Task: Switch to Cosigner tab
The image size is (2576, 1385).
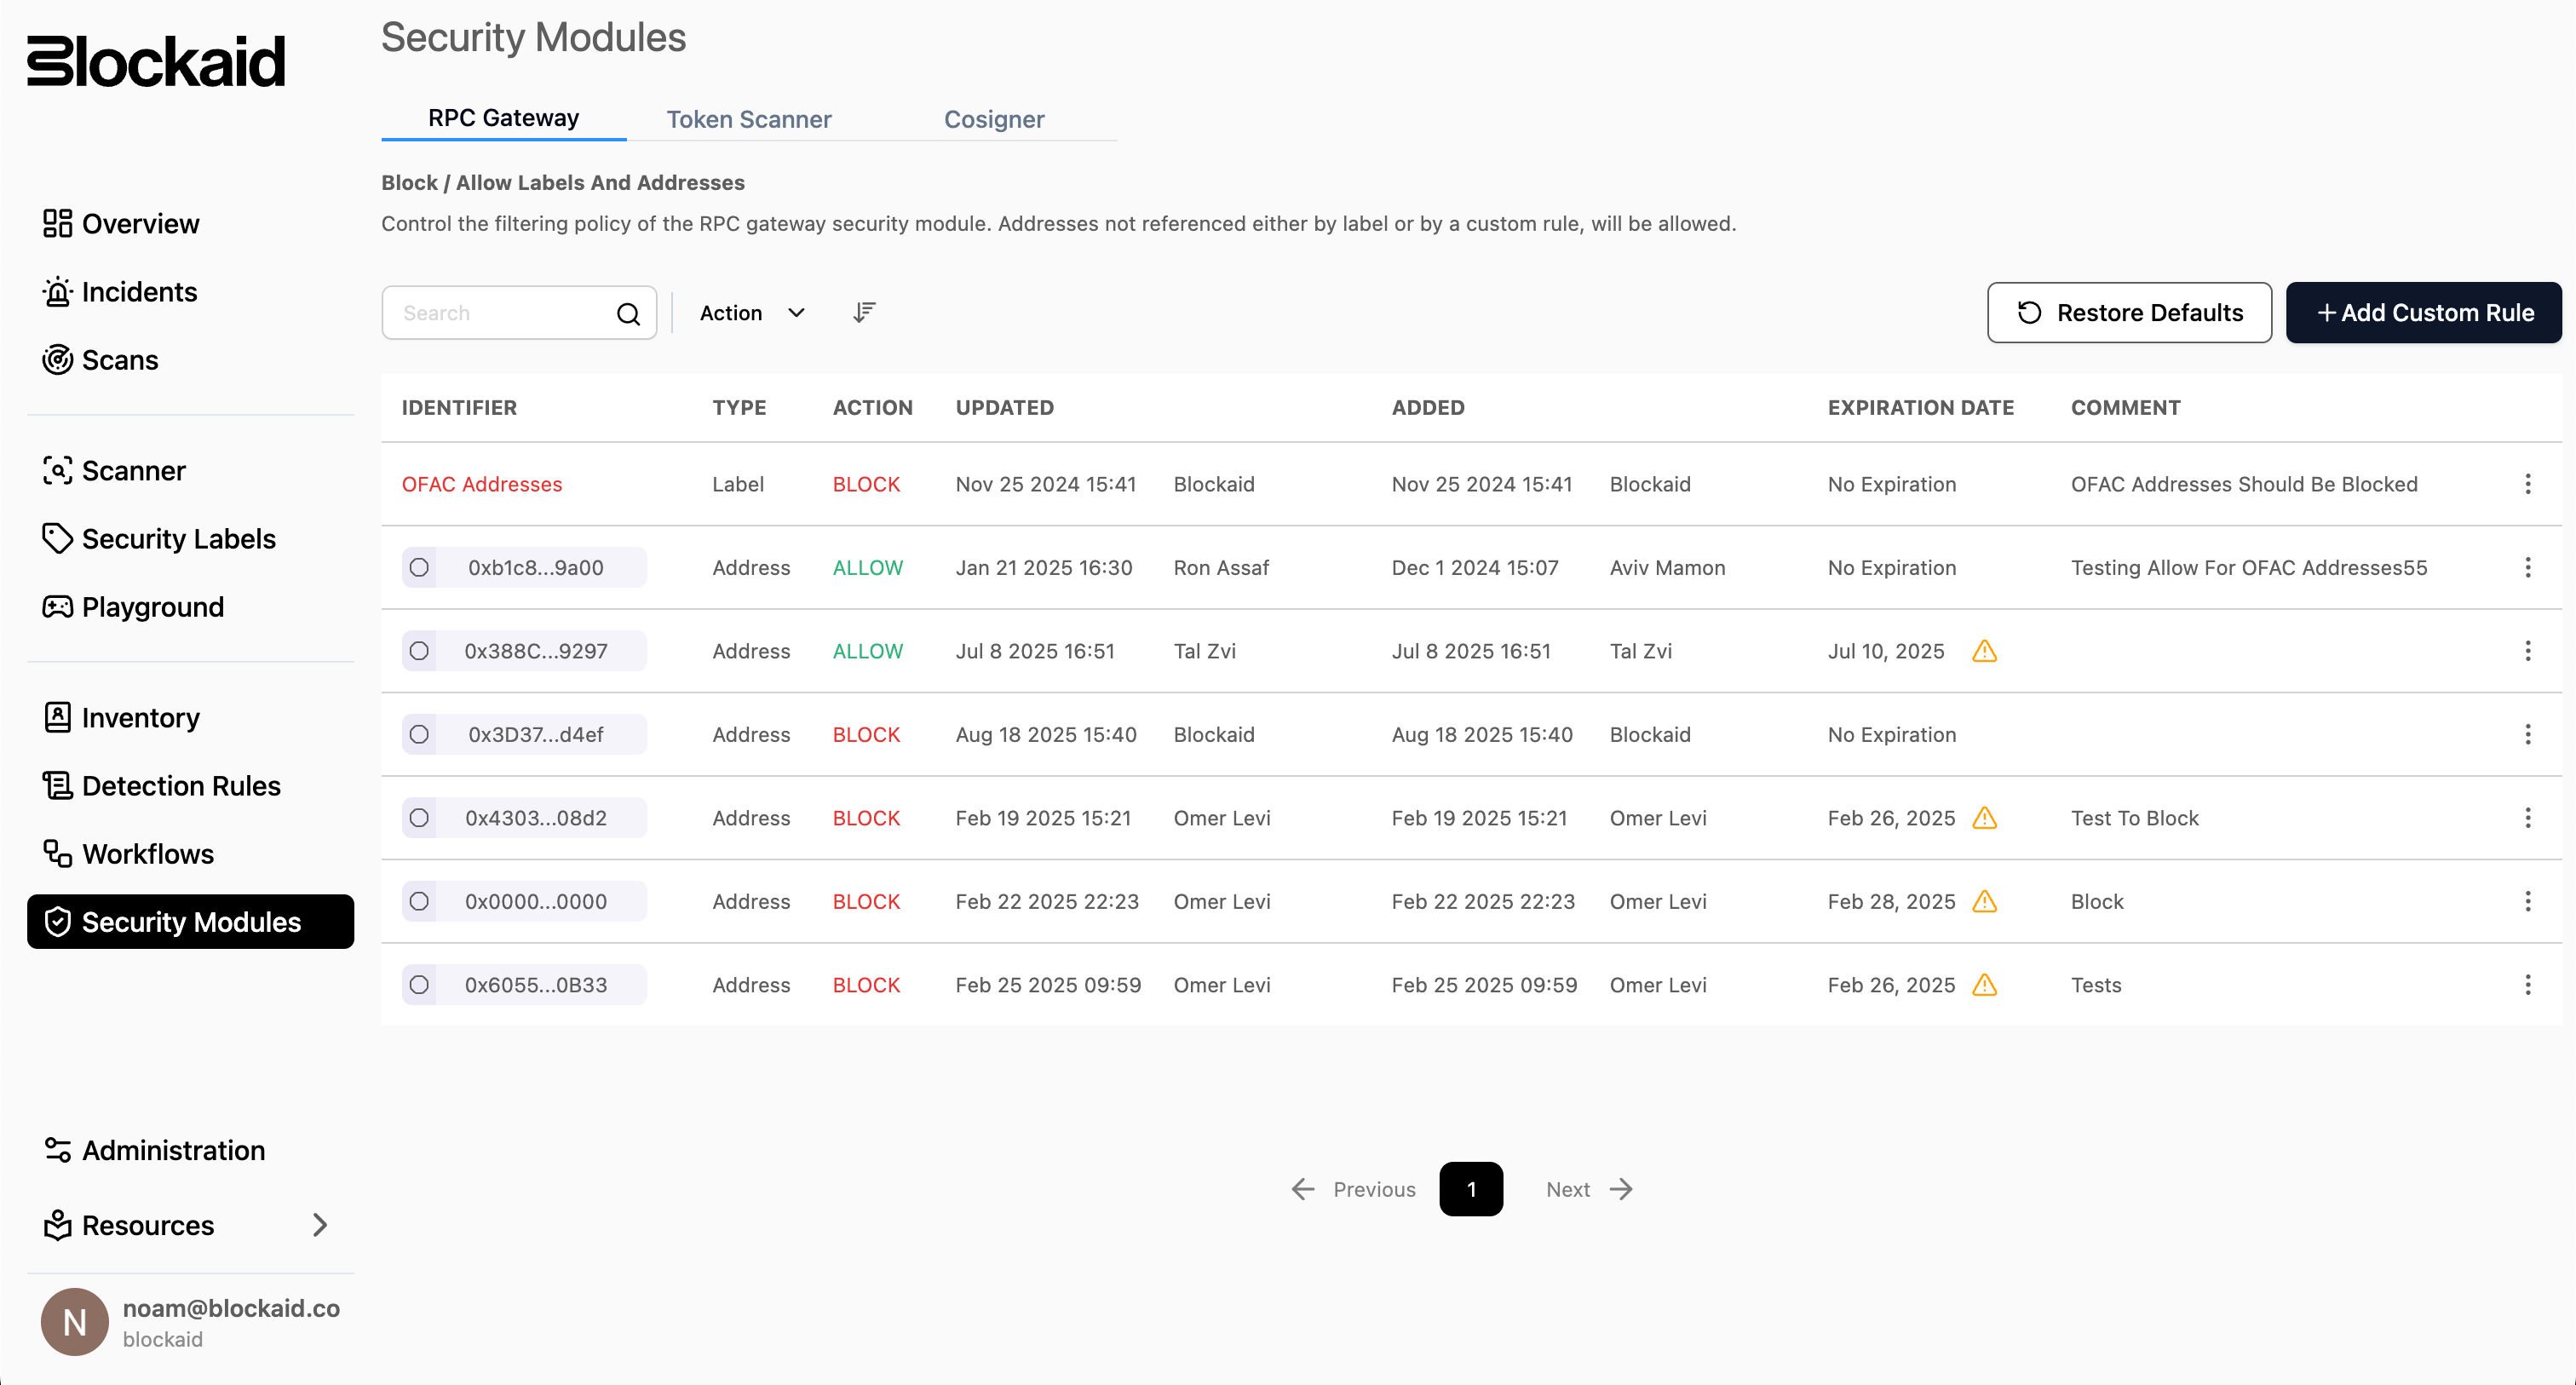Action: pyautogui.click(x=994, y=119)
